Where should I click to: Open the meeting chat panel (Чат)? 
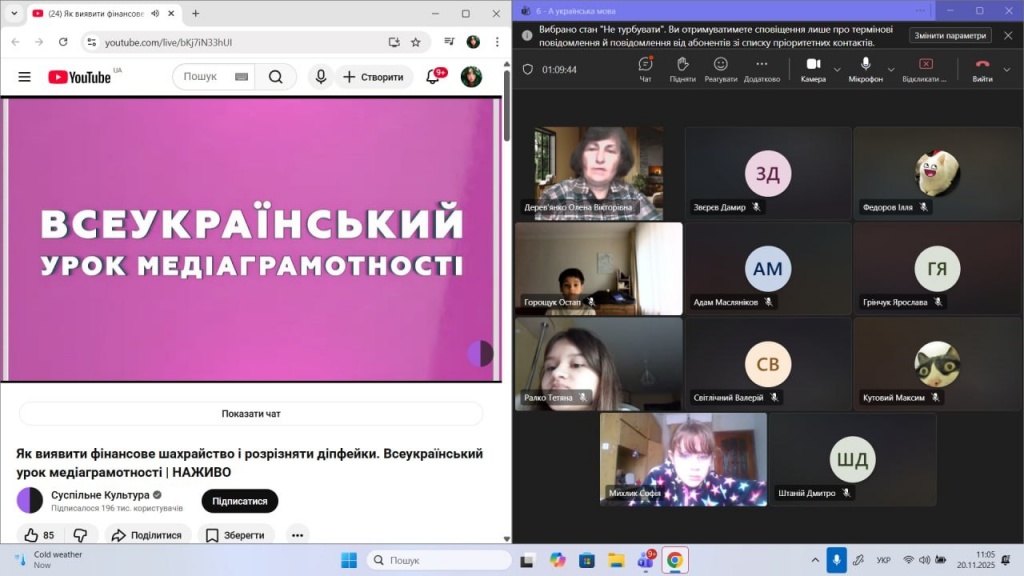644,64
